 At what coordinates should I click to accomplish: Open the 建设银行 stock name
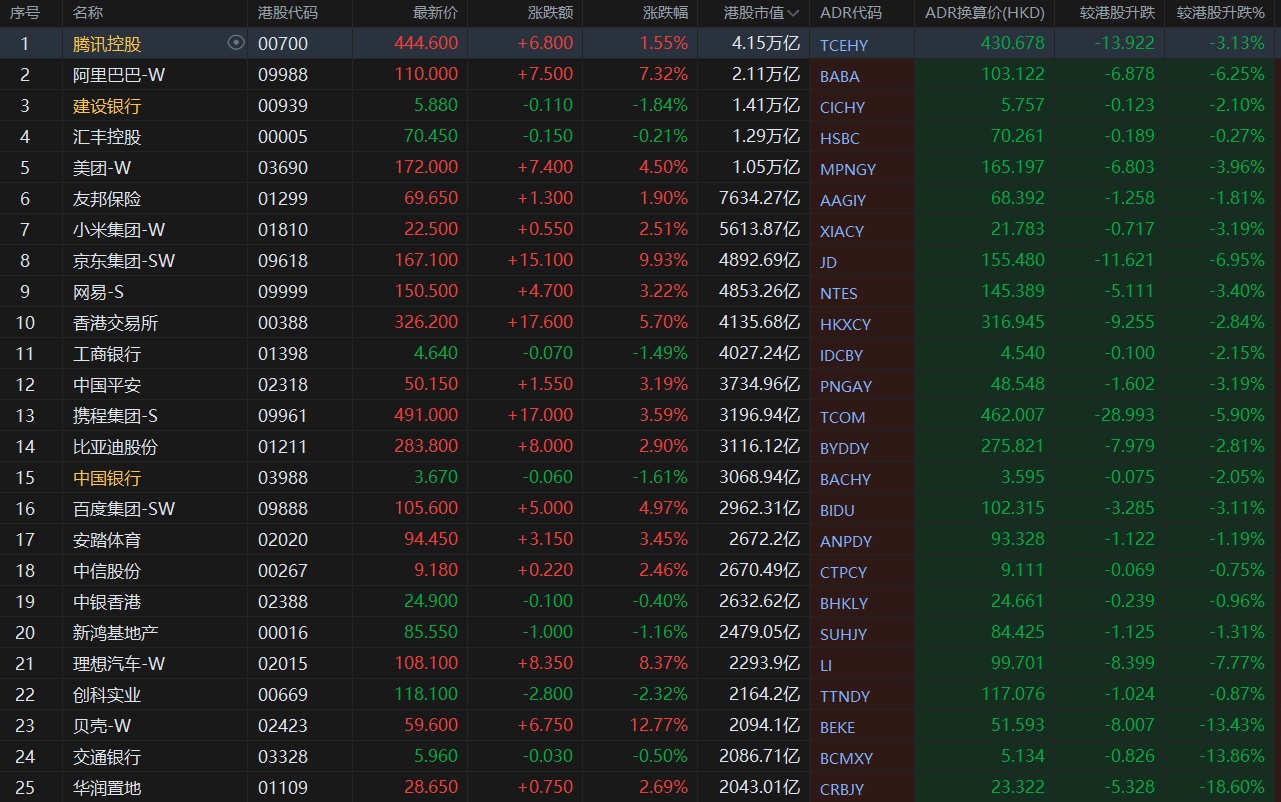[x=107, y=106]
